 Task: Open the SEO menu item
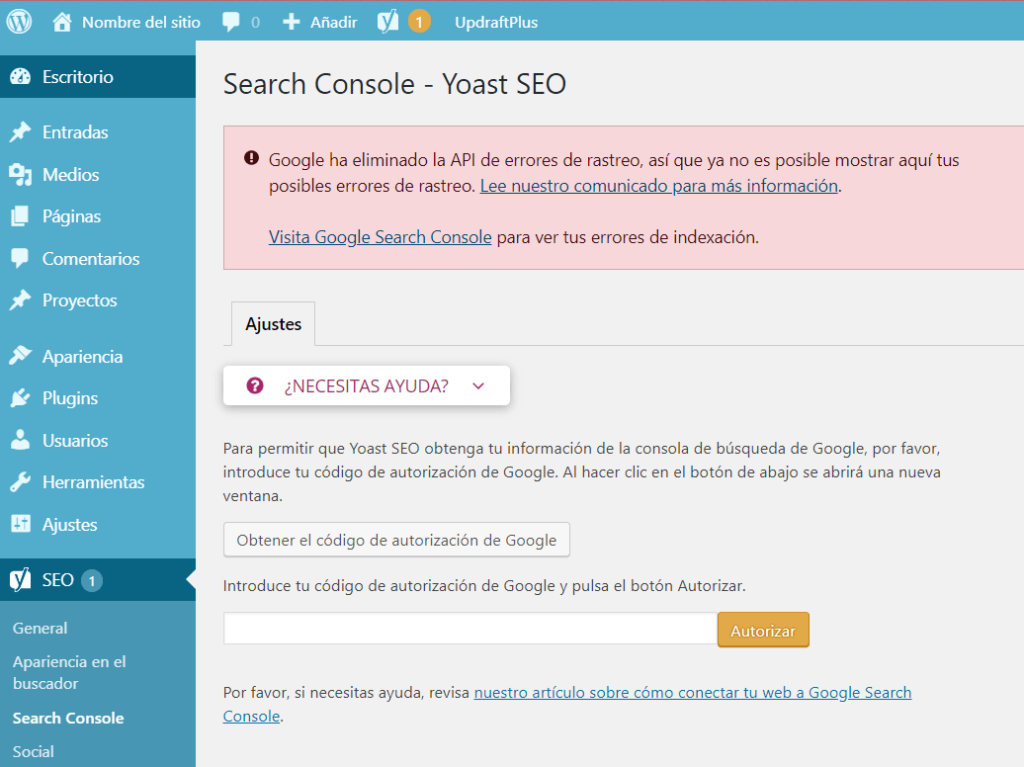pos(98,580)
